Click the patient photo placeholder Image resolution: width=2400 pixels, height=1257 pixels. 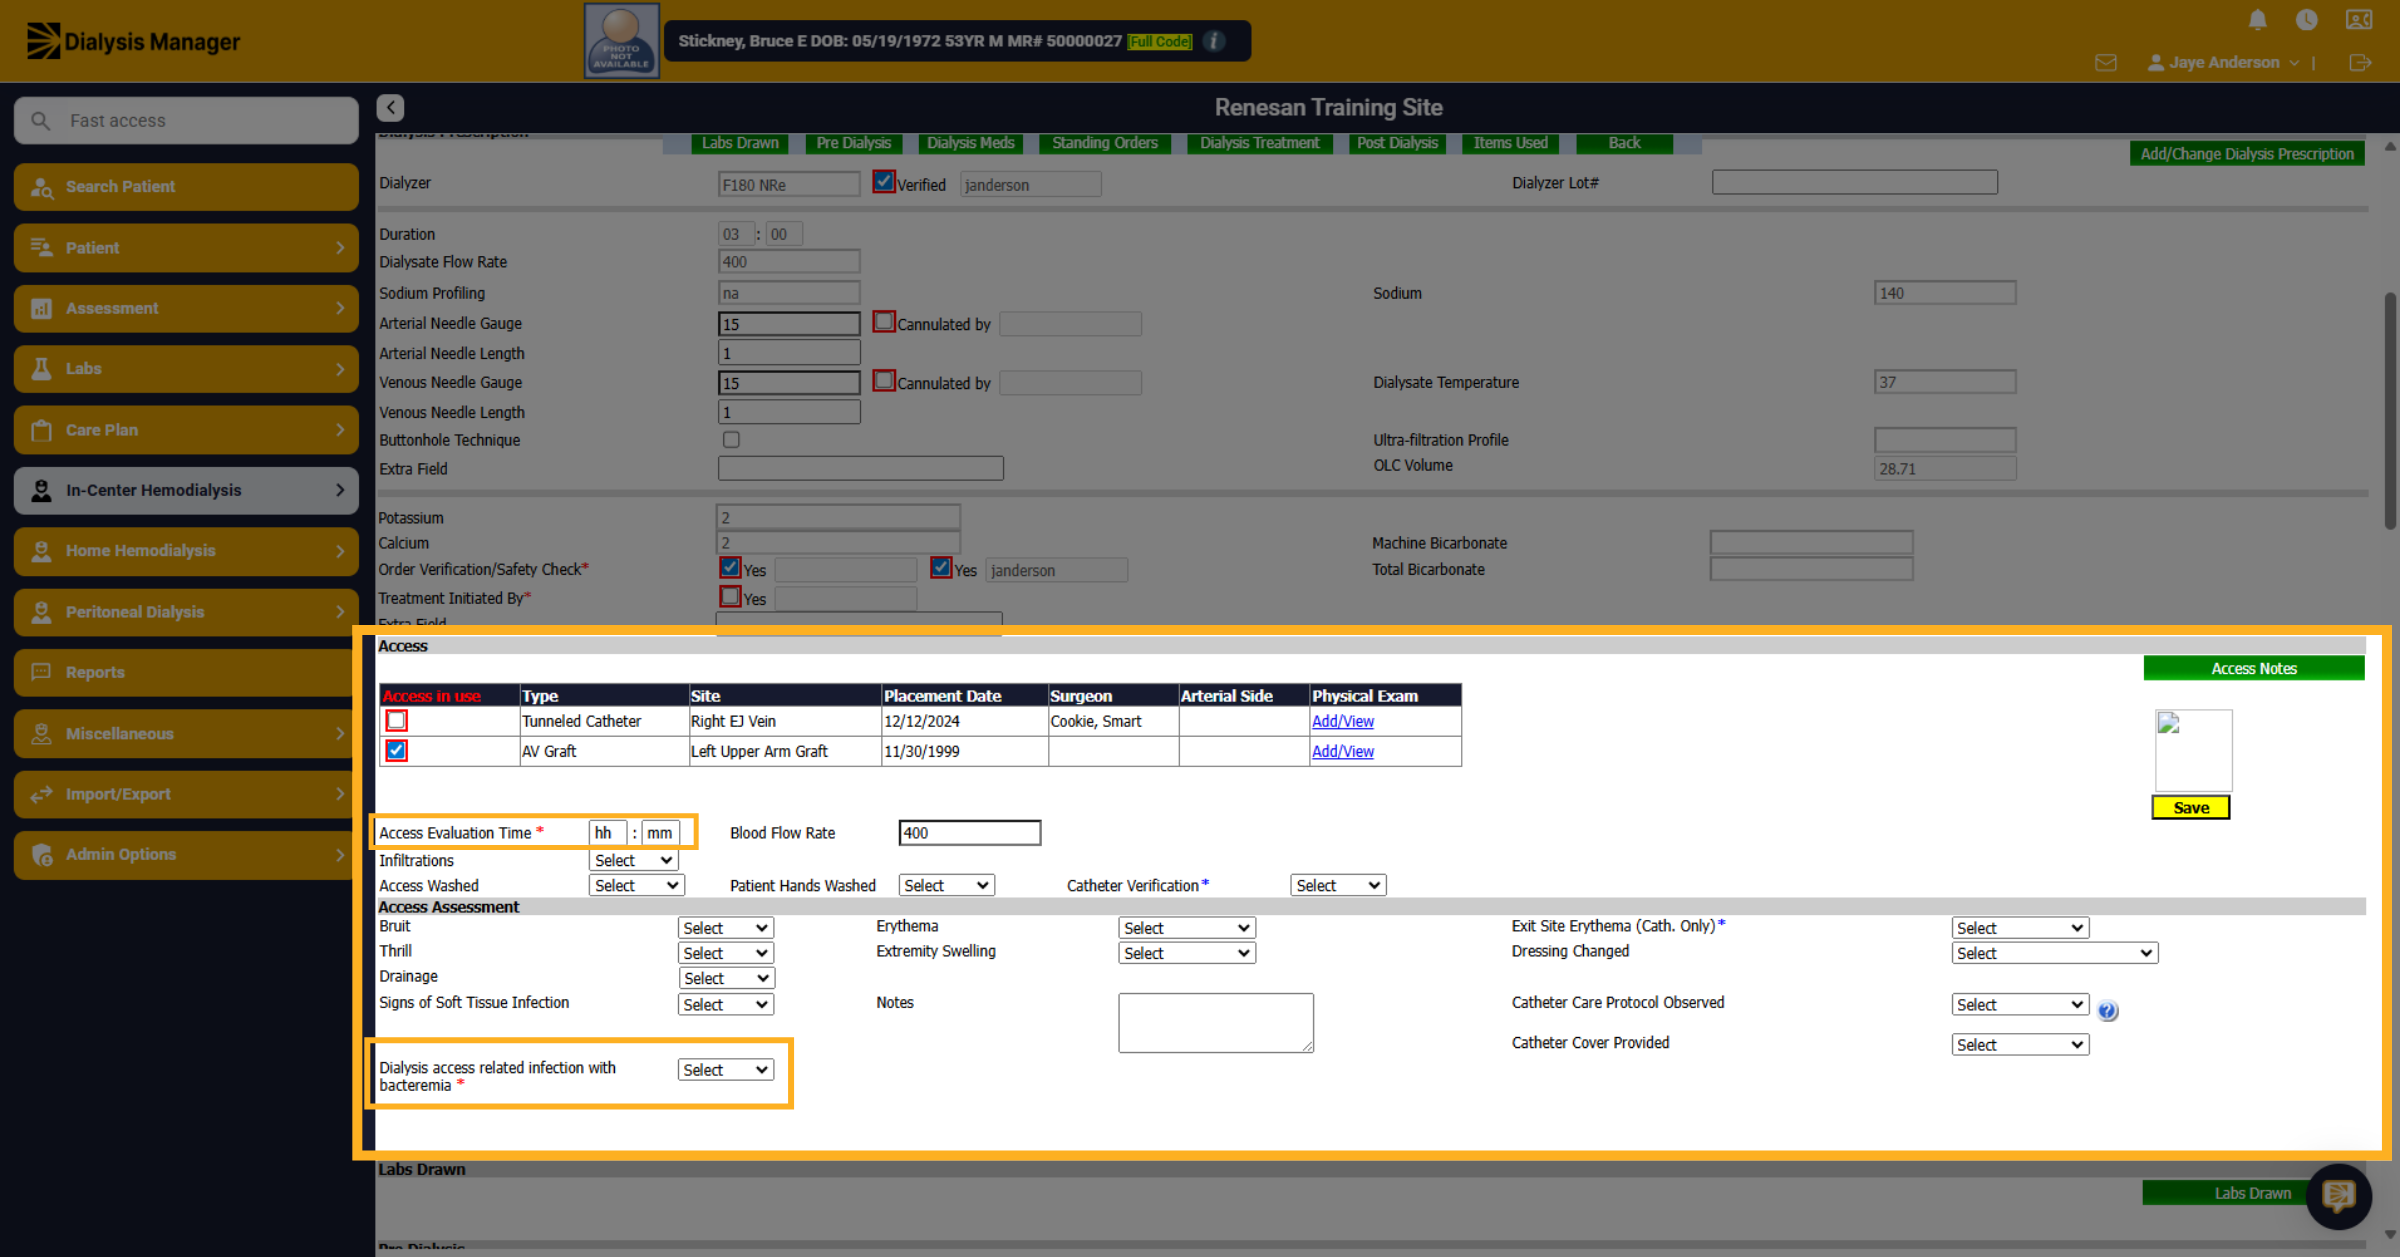tap(621, 41)
